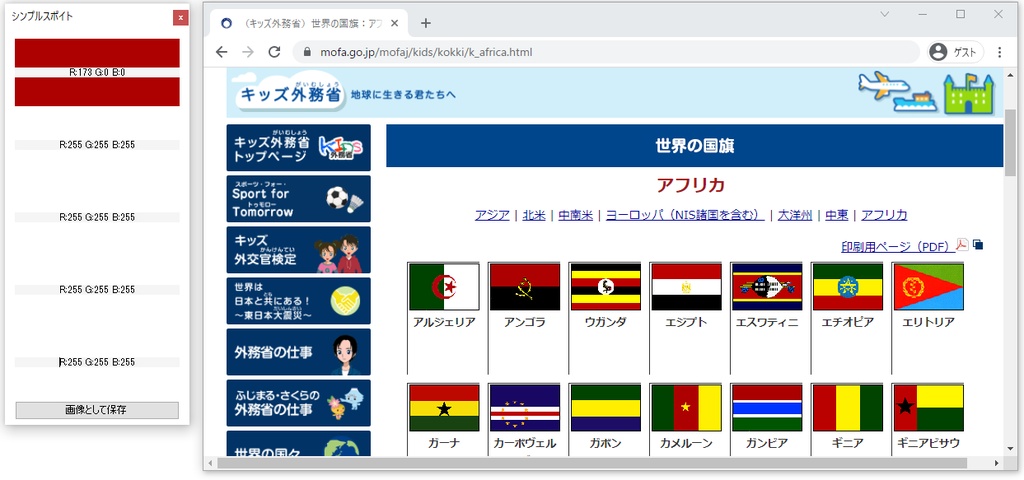Reload the page with refresh icon
This screenshot has width=1024, height=480.
(274, 52)
